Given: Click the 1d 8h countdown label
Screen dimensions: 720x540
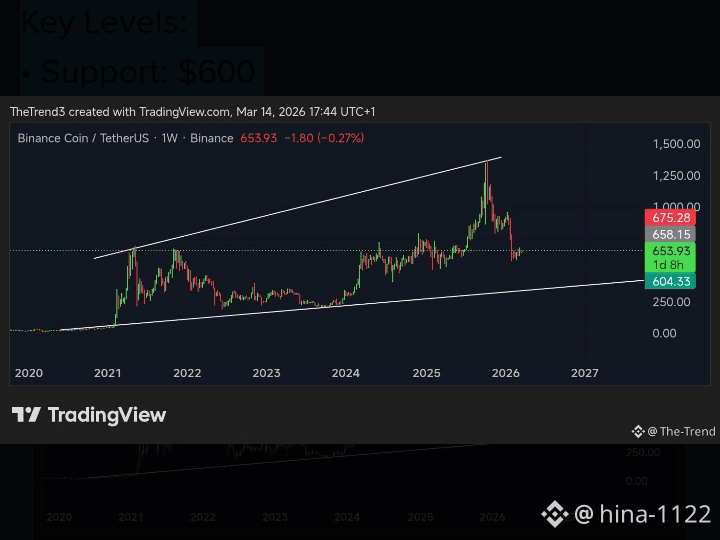Looking at the screenshot, I should coord(668,265).
